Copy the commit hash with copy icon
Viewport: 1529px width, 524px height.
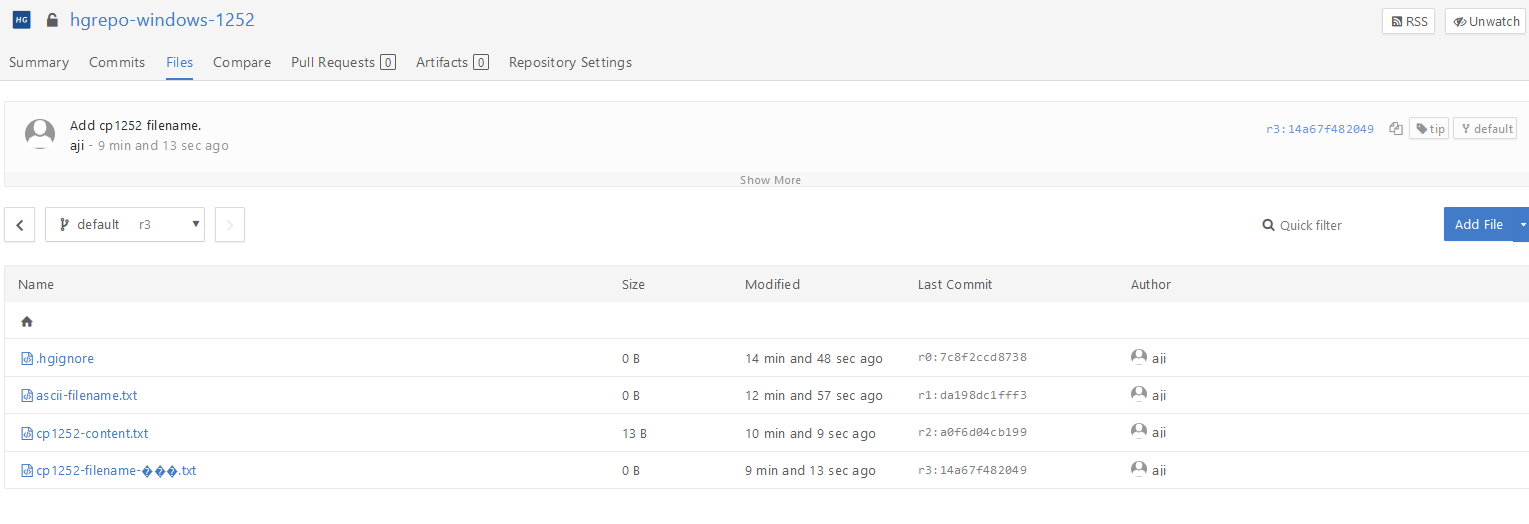[x=1395, y=129]
